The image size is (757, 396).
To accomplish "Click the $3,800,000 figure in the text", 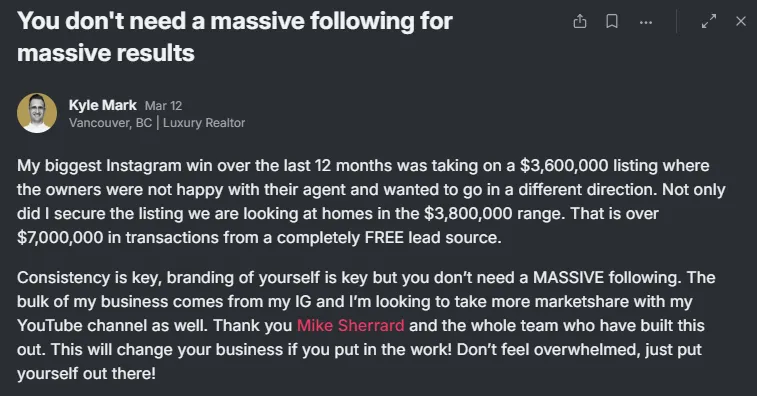I will click(468, 213).
